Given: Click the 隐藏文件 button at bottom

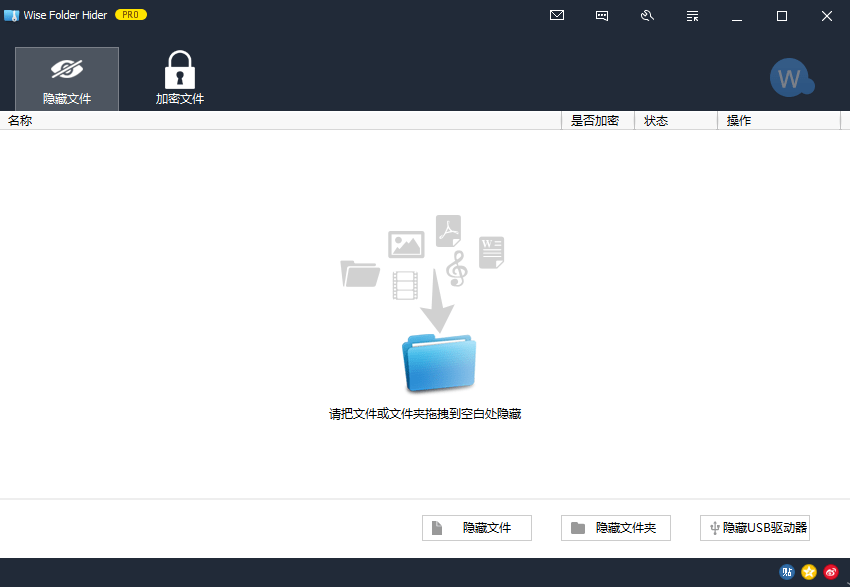Looking at the screenshot, I should [x=477, y=527].
